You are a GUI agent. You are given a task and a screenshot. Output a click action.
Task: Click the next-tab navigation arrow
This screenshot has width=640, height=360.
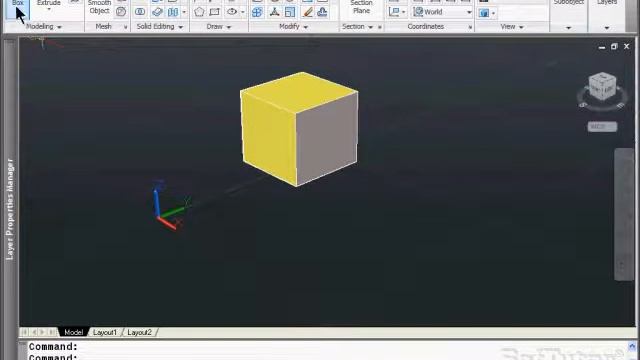pyautogui.click(x=42, y=332)
